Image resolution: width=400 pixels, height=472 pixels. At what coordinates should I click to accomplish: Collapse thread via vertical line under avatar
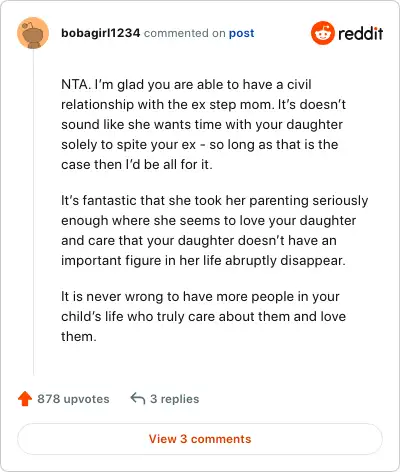pyautogui.click(x=33, y=212)
